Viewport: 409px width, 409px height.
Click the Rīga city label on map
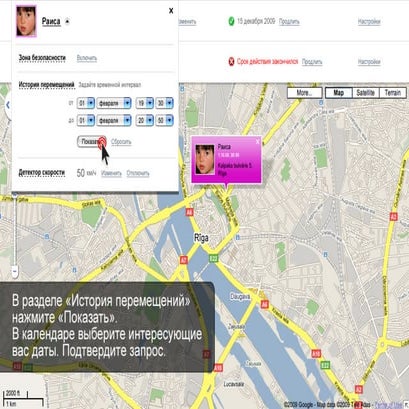click(x=201, y=238)
